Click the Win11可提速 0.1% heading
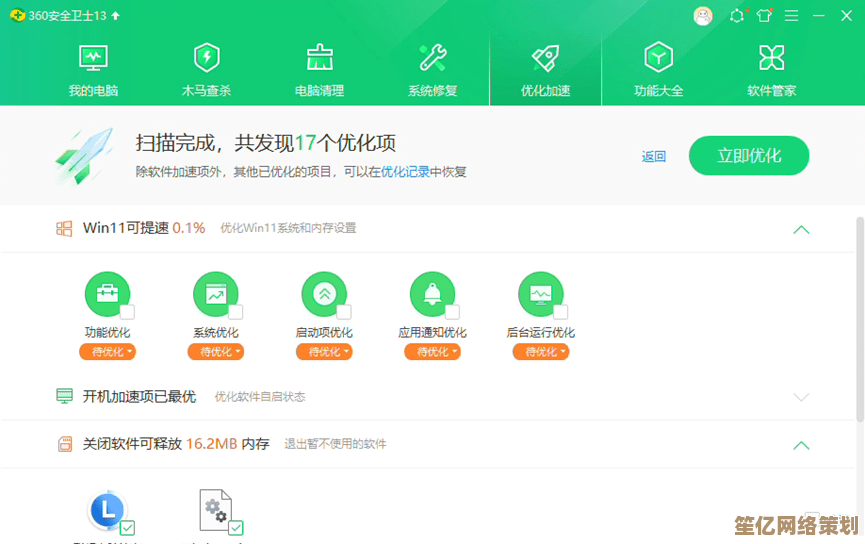 (x=144, y=228)
